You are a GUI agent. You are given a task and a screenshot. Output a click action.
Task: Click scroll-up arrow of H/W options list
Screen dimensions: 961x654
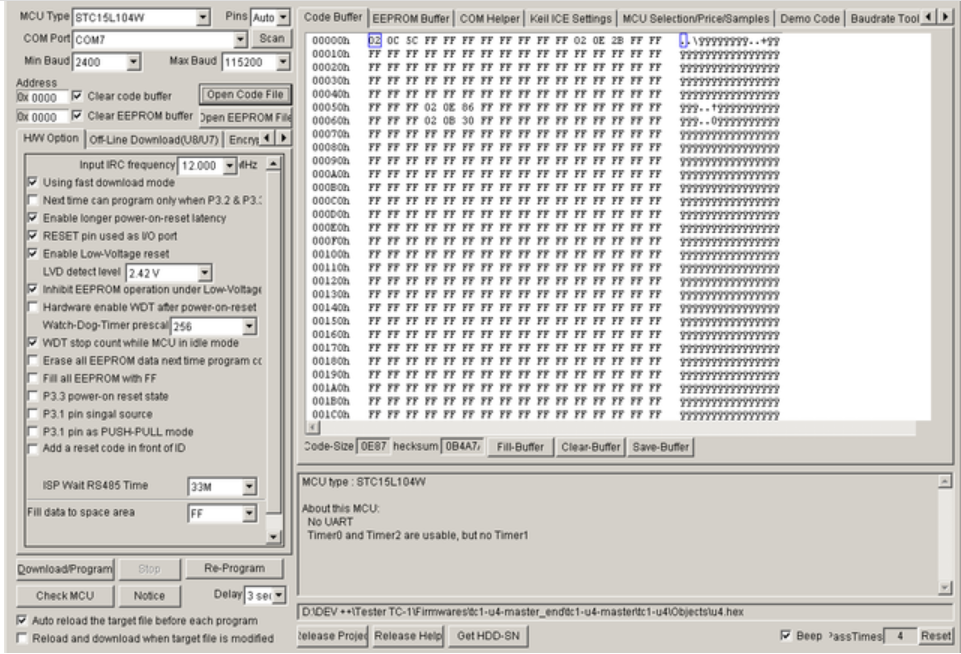coord(273,163)
